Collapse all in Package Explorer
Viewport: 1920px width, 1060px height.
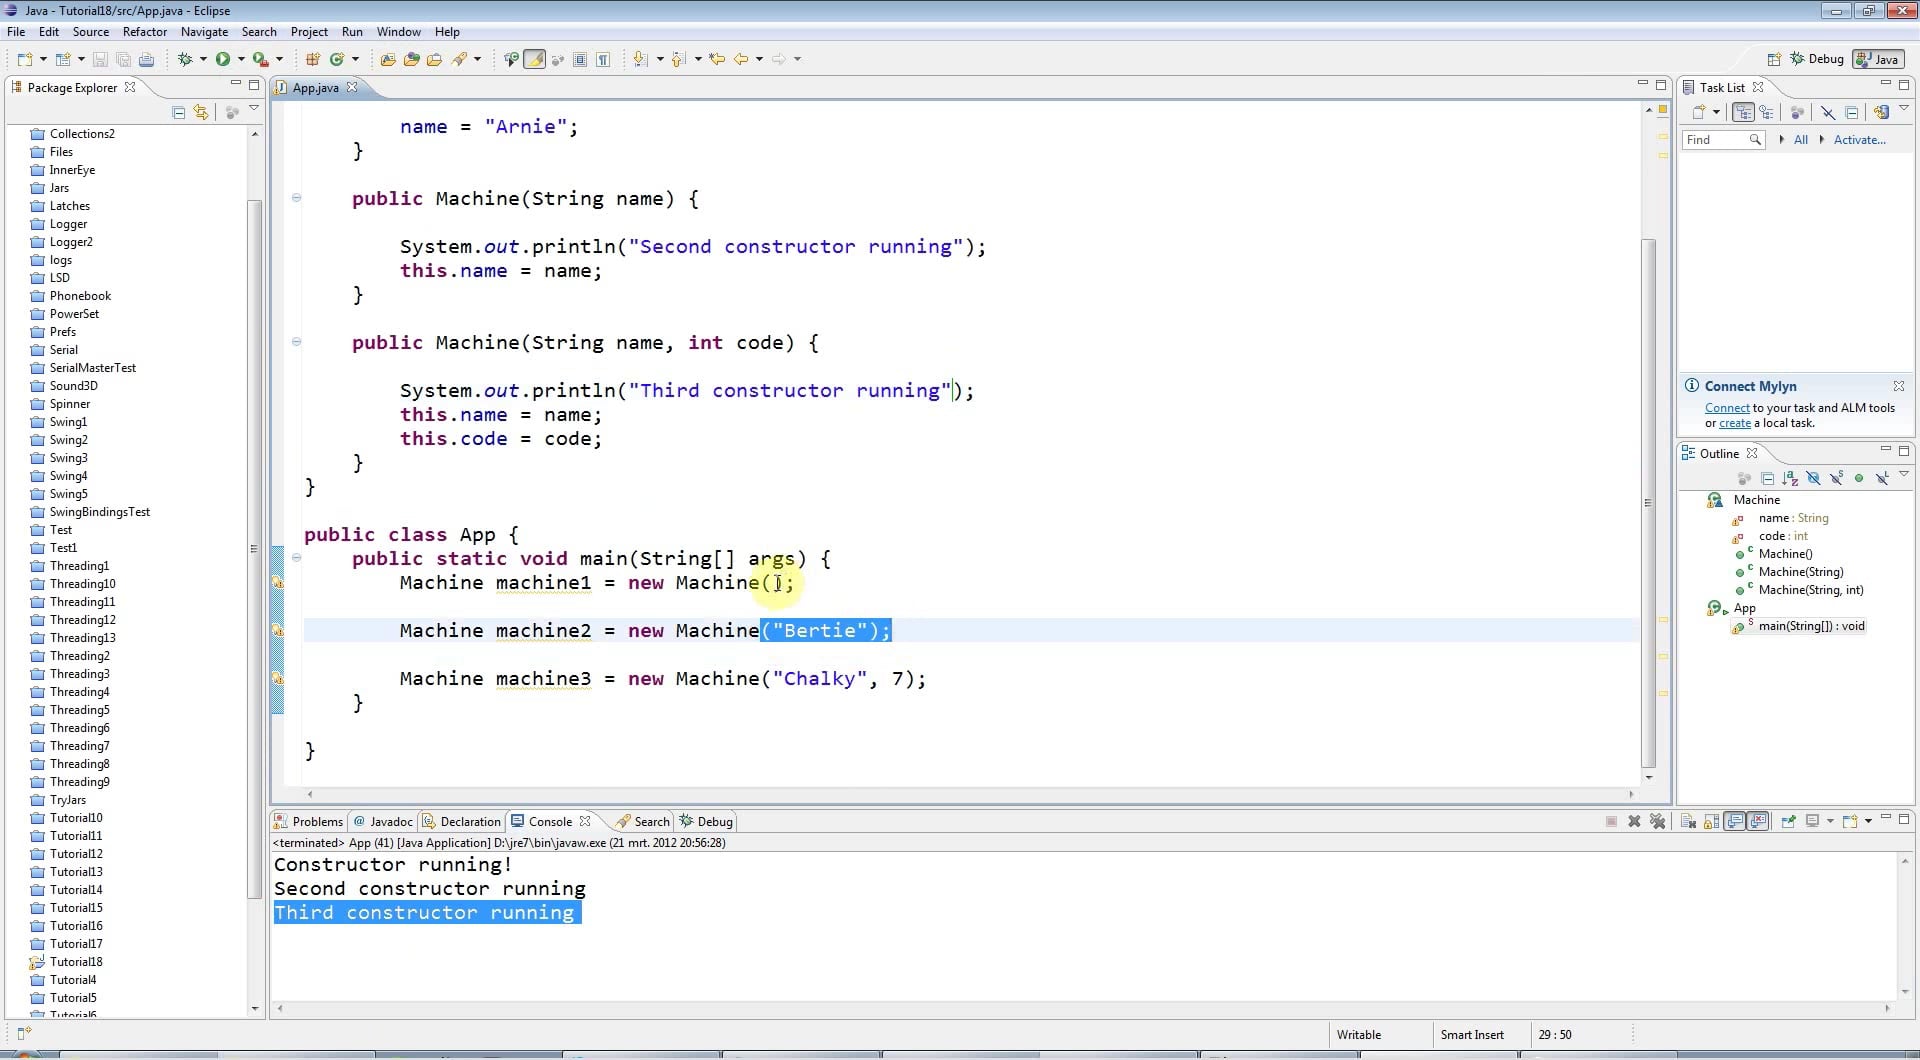(x=178, y=112)
